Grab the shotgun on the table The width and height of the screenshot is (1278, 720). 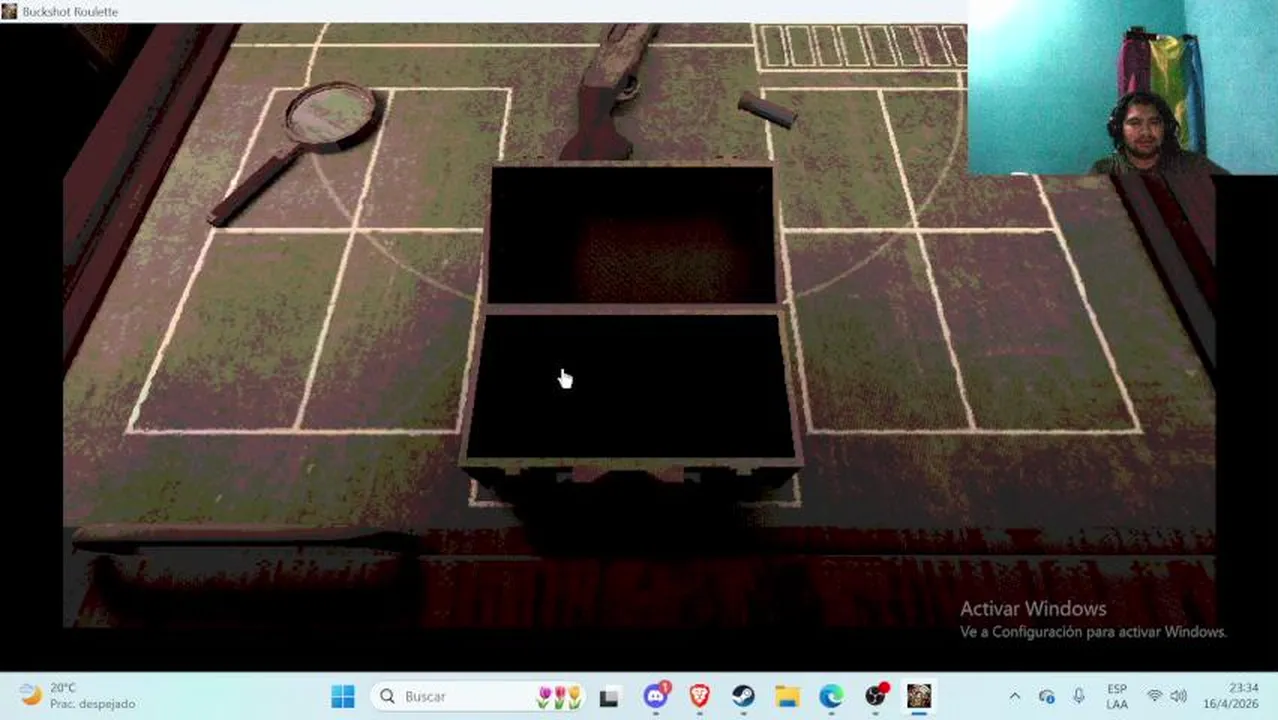tap(610, 92)
